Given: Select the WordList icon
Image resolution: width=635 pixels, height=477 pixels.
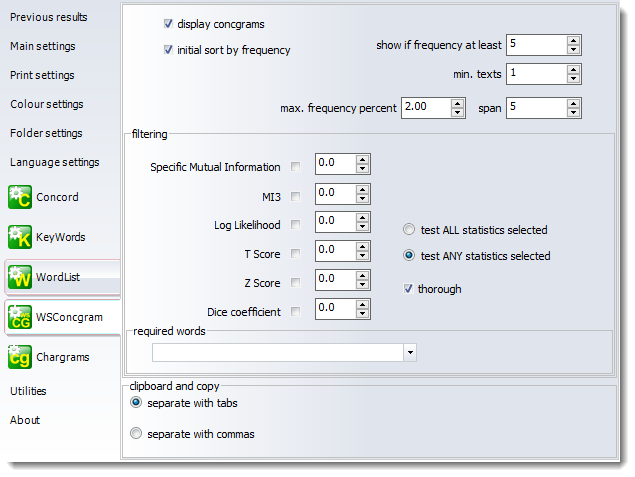Looking at the screenshot, I should coord(20,277).
